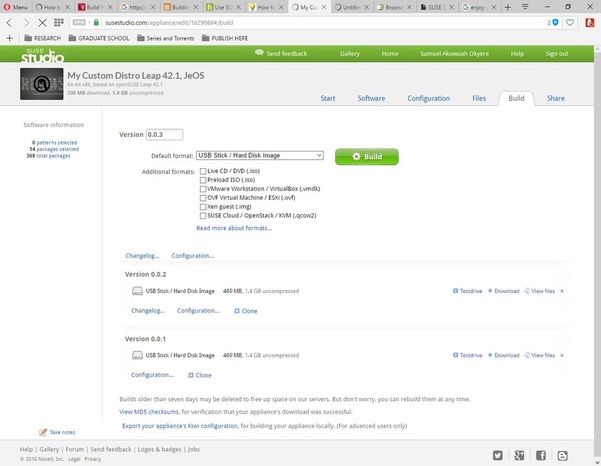Enable Live CD / DVD (.iso) format
Image resolution: width=601 pixels, height=466 pixels.
[203, 171]
